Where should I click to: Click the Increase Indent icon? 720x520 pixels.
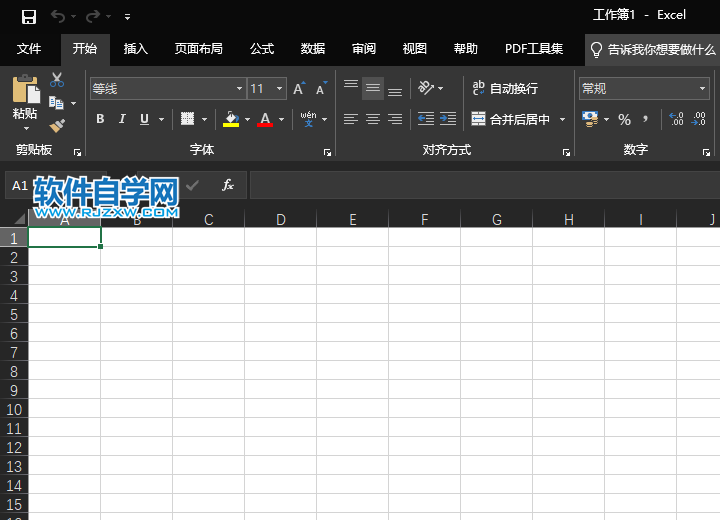click(448, 119)
